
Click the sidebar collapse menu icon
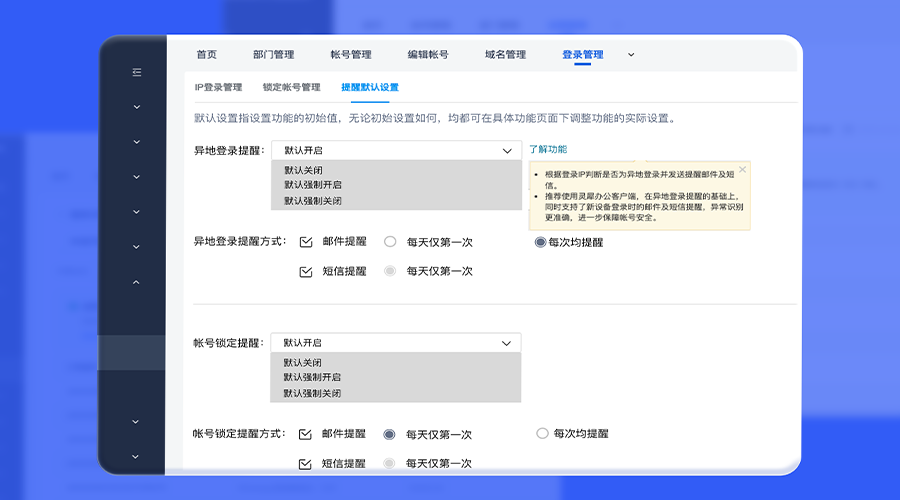click(137, 72)
